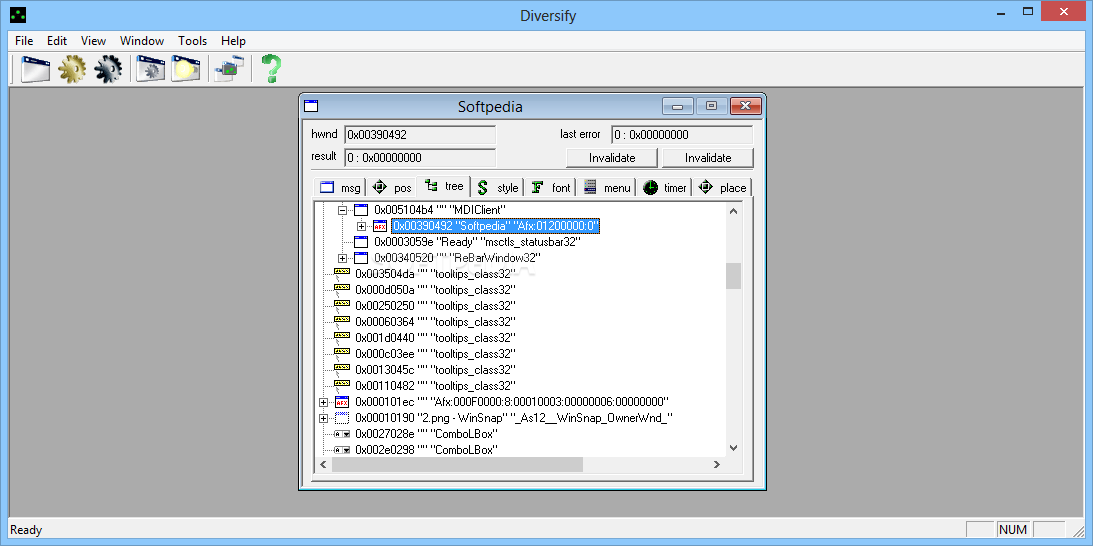Click the Diversify app icon in title bar
This screenshot has width=1093, height=546.
19,14
